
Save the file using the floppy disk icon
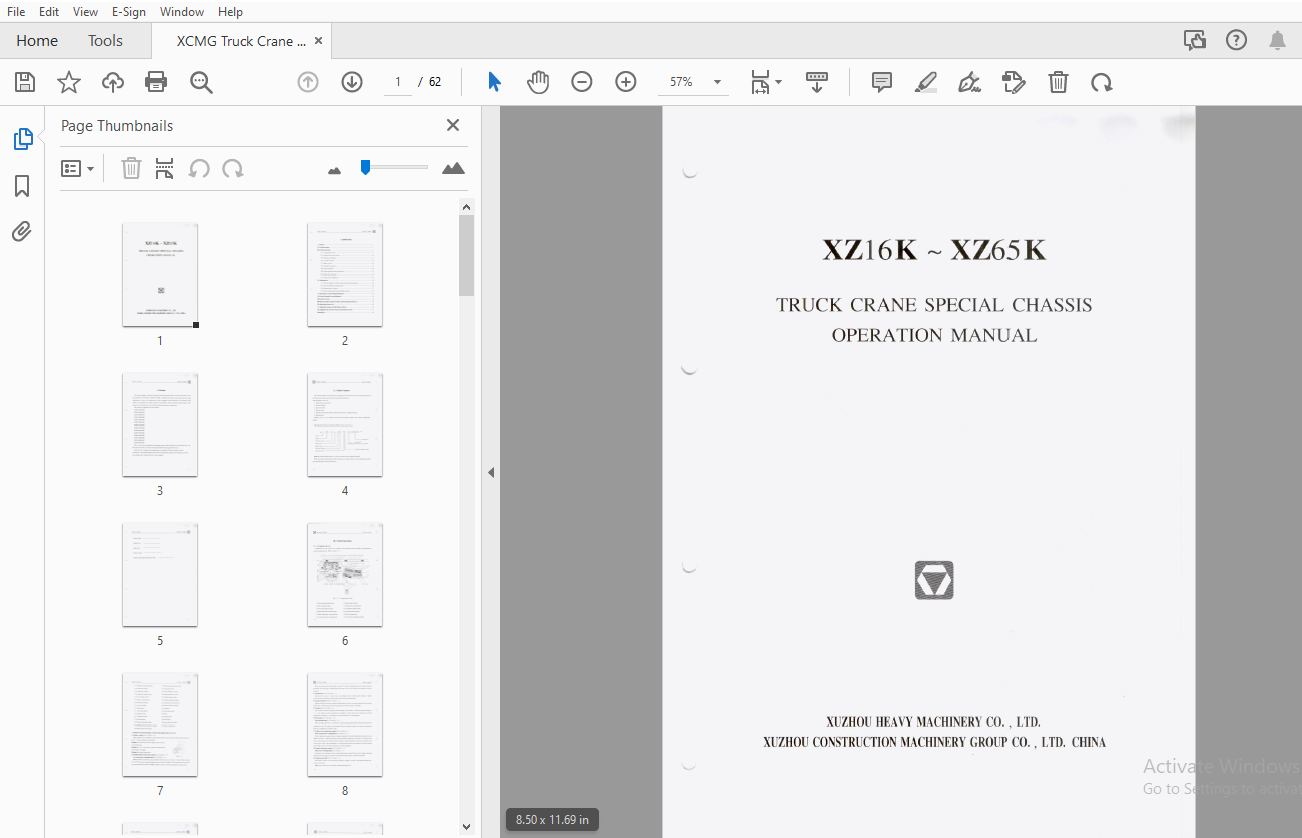(x=25, y=82)
